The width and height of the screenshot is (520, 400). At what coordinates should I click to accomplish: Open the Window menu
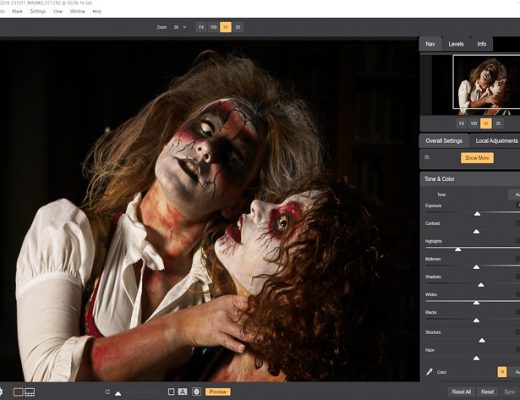(77, 11)
